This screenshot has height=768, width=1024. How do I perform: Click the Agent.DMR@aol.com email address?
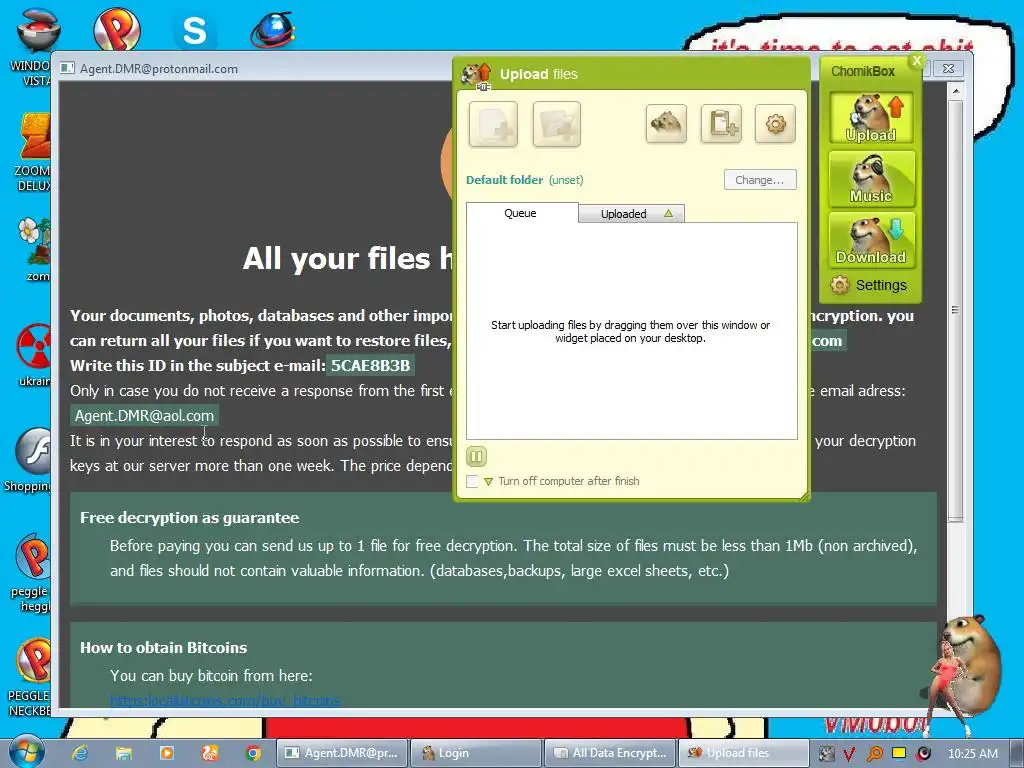click(x=144, y=415)
